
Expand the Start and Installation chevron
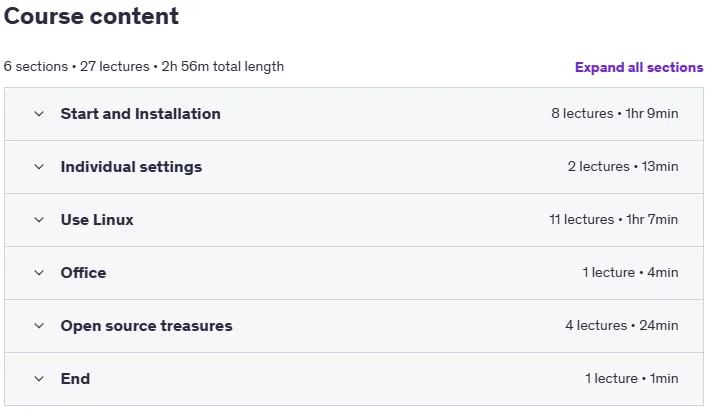(x=39, y=114)
